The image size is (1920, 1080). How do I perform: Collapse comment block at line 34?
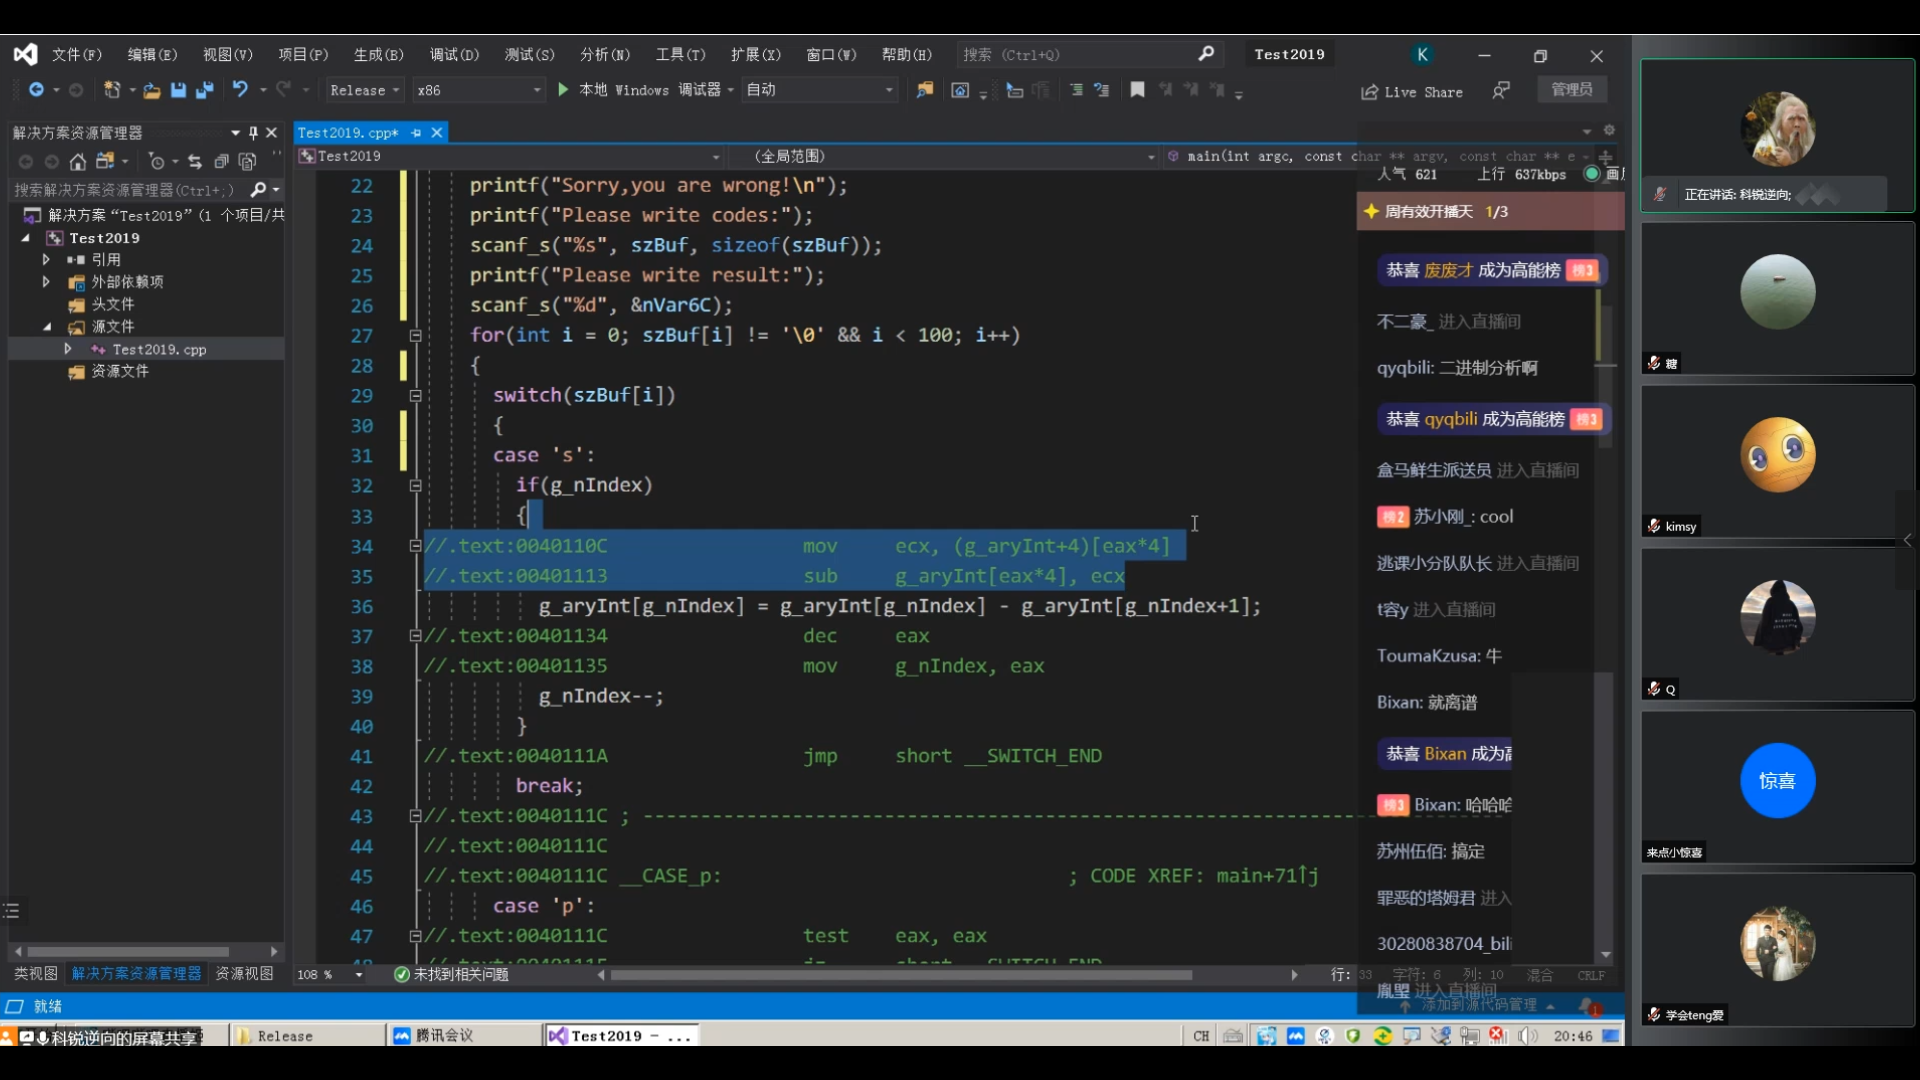[415, 546]
